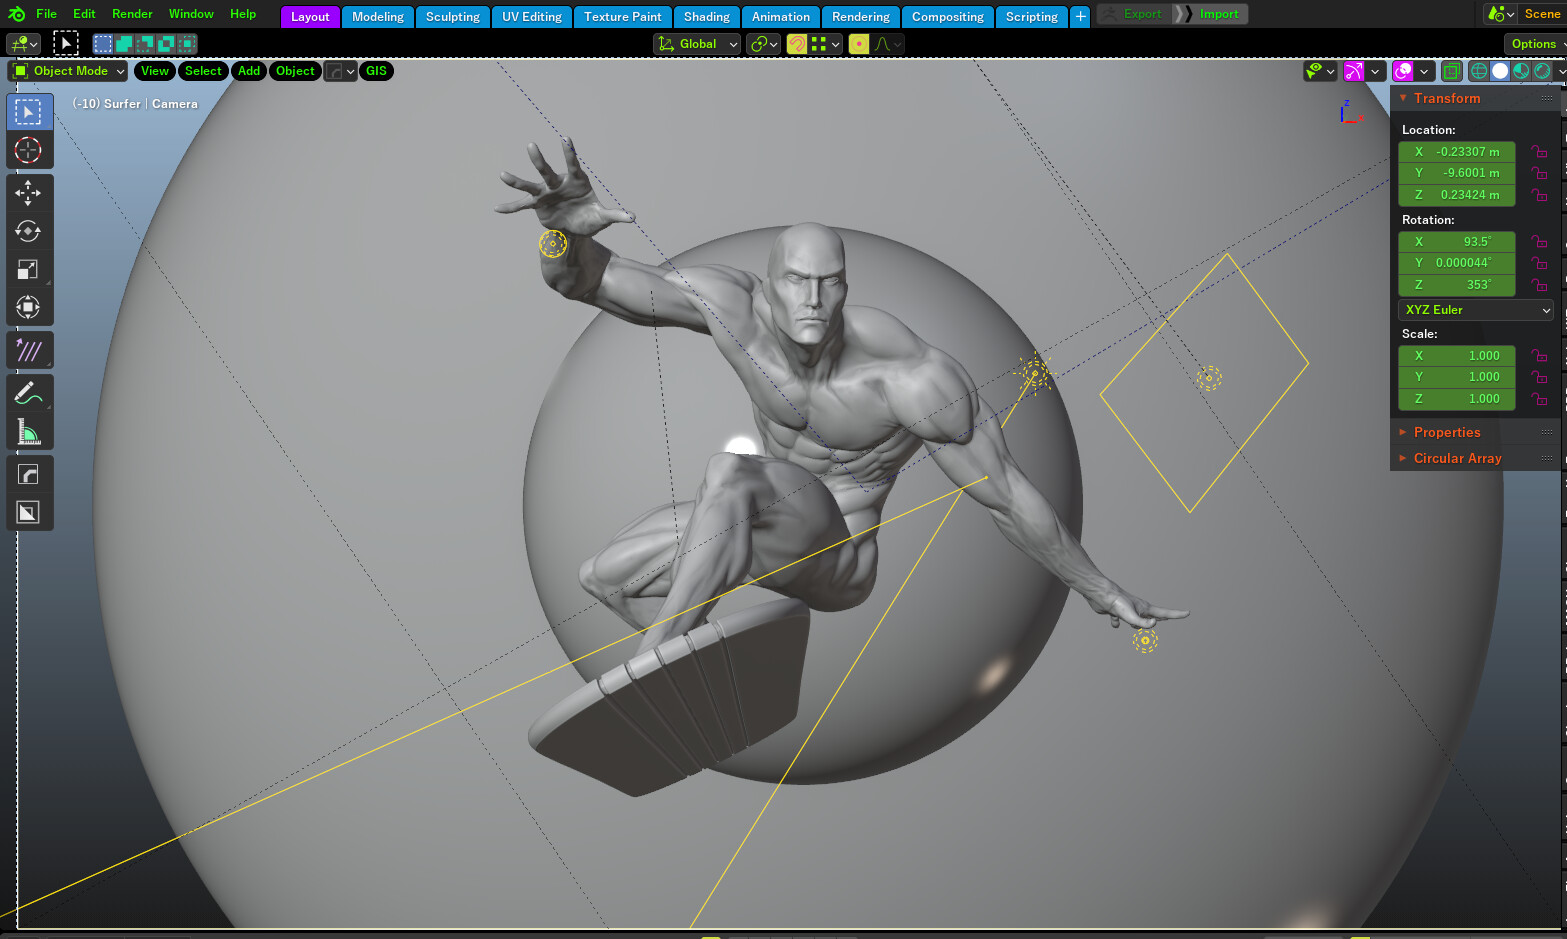Open the XYZ Euler rotation mode dropdown
The height and width of the screenshot is (939, 1567).
click(1476, 310)
